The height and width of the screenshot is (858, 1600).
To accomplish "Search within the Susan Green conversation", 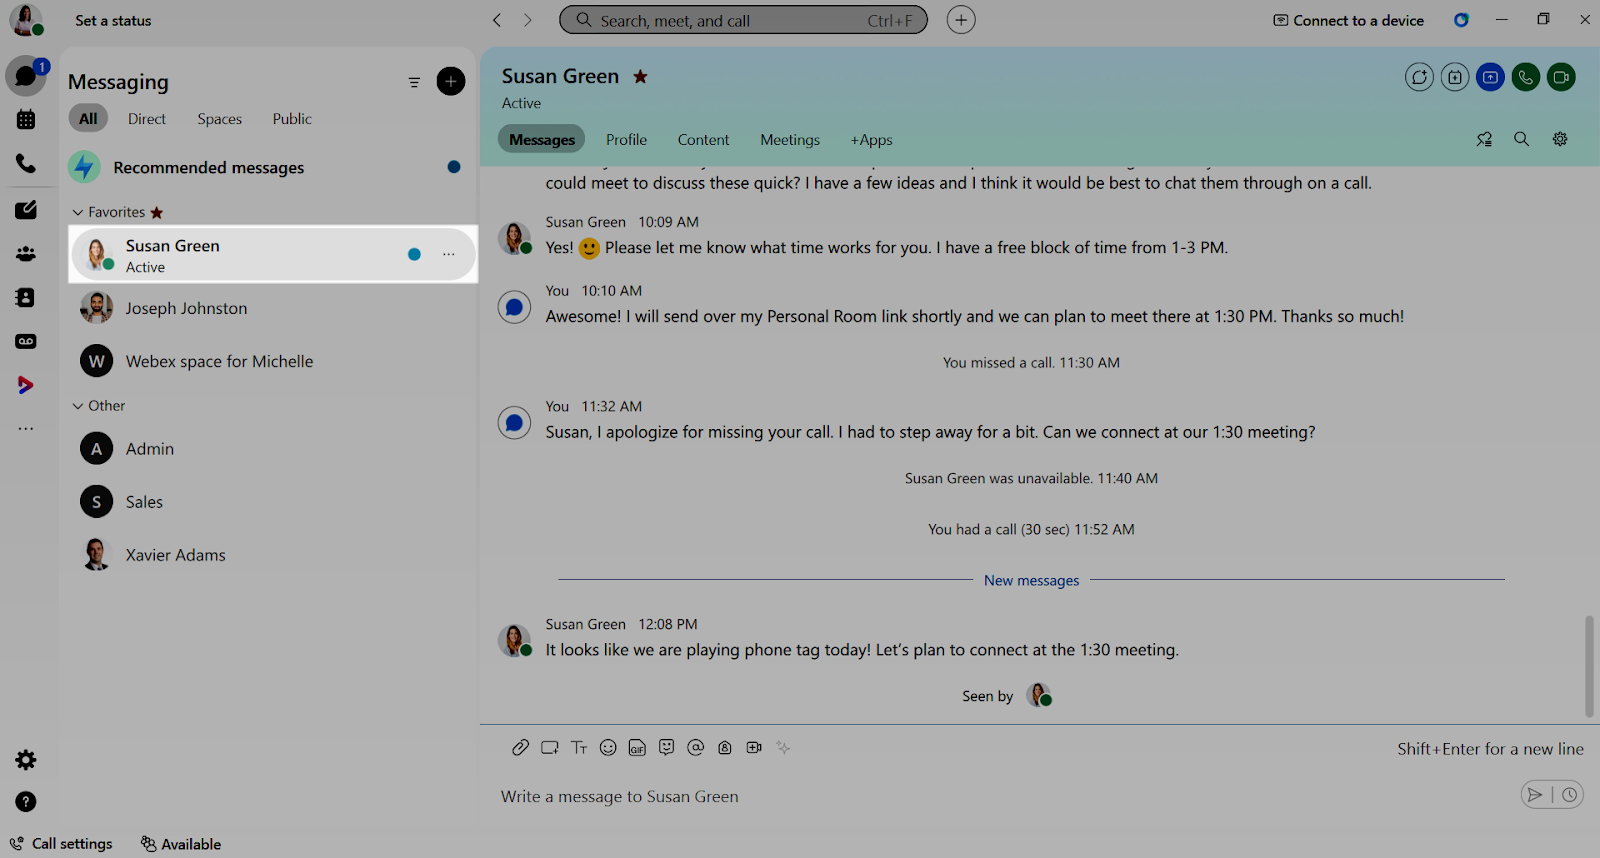I will click(1521, 140).
